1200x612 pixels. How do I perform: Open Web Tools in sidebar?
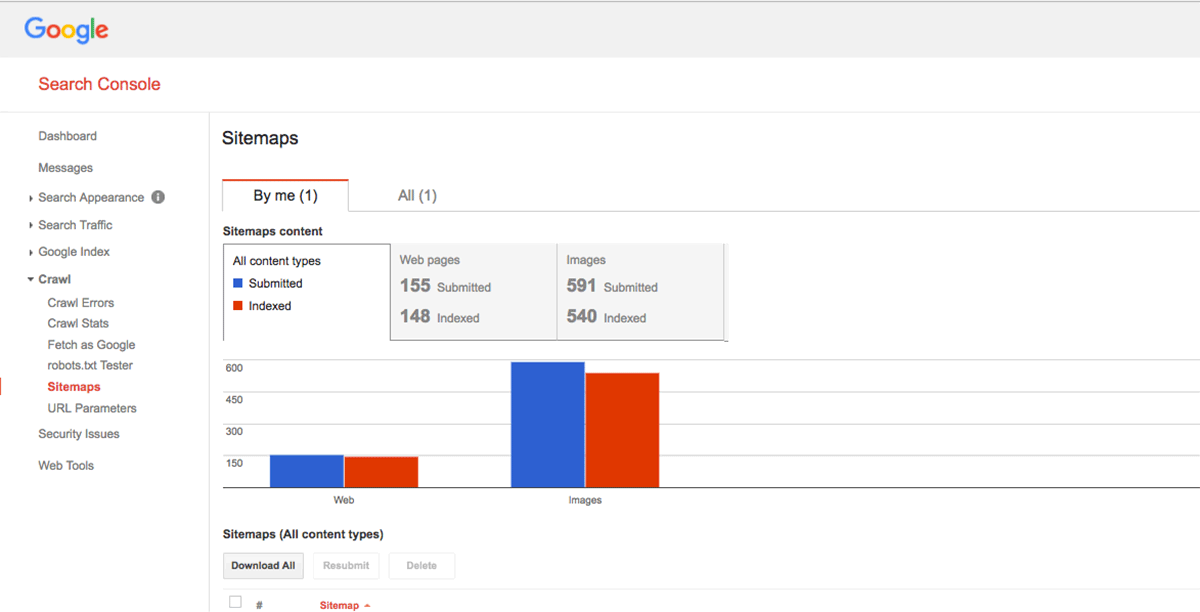(x=66, y=465)
